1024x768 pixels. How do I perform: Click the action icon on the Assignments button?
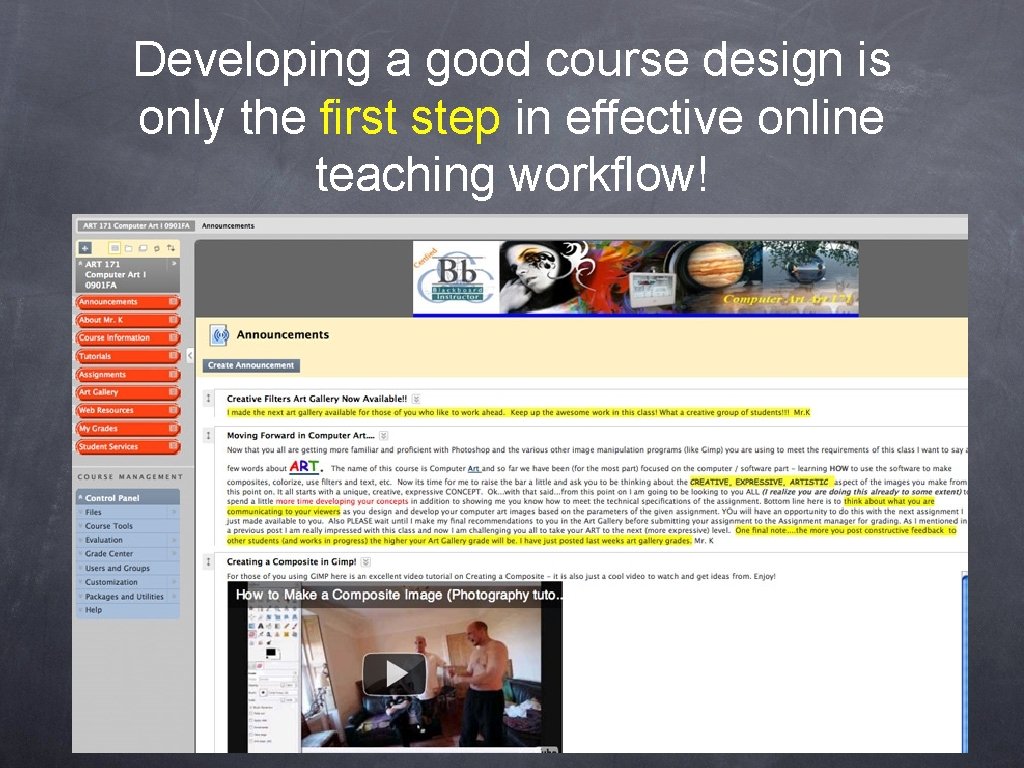[172, 374]
